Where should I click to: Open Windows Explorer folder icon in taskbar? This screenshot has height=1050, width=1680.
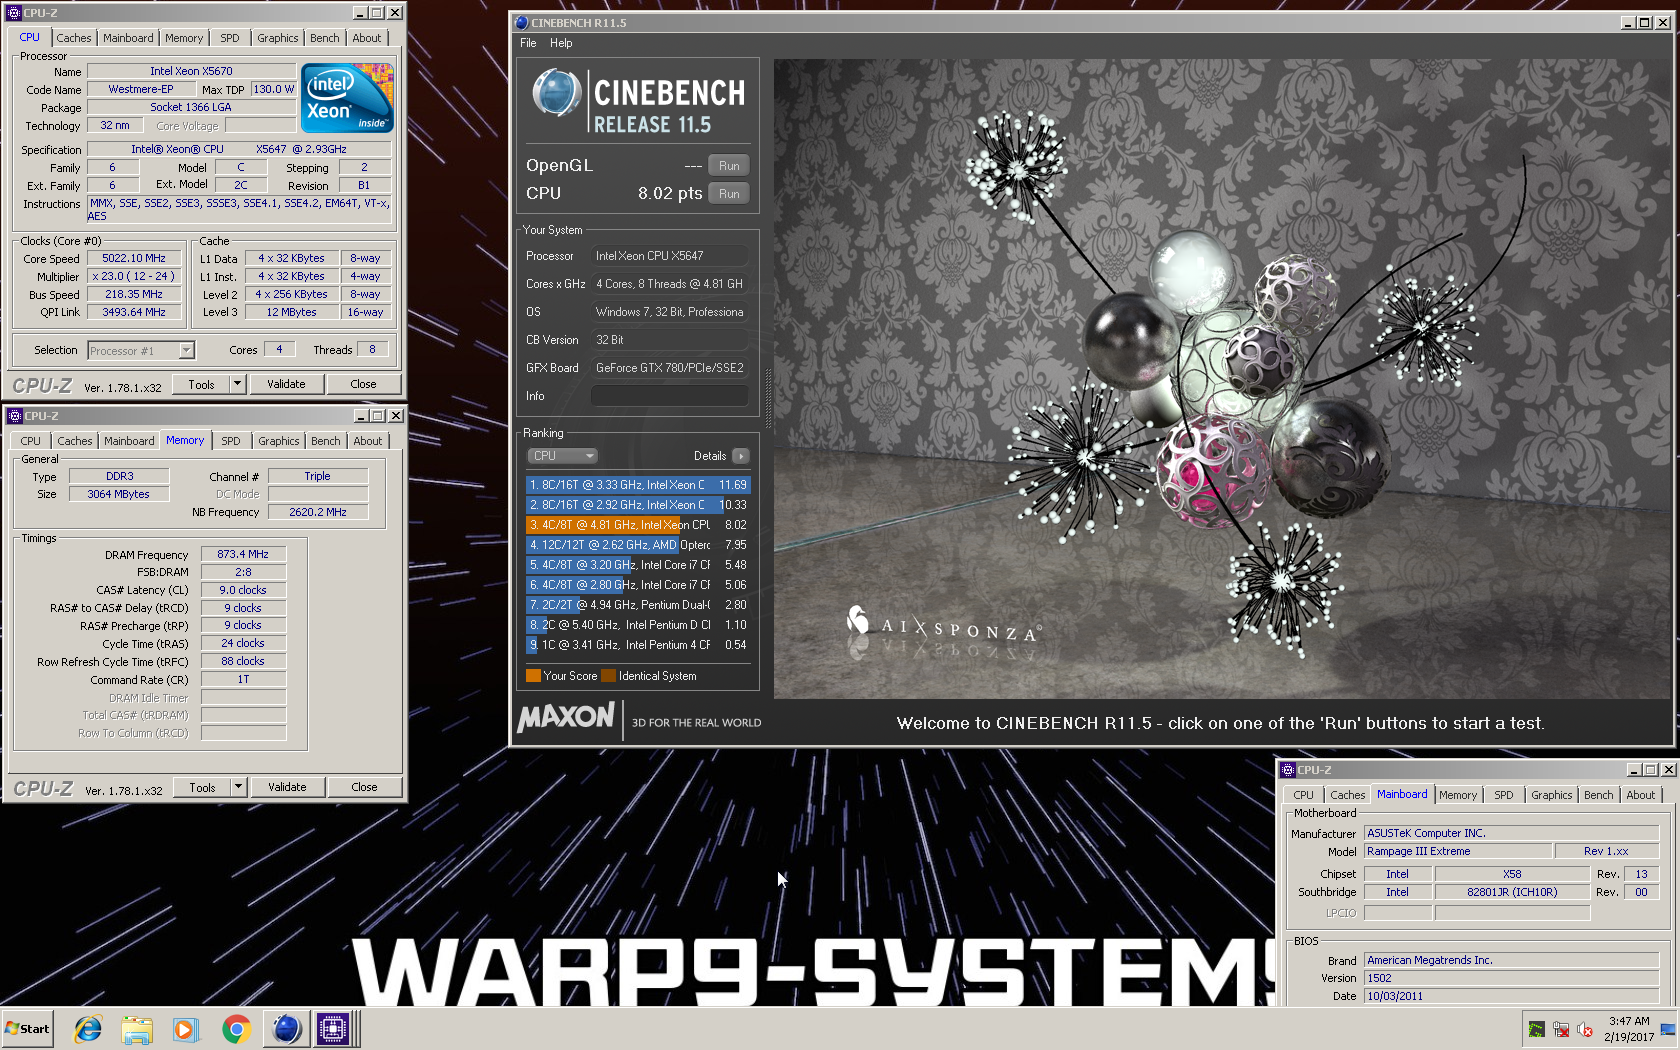(137, 1029)
